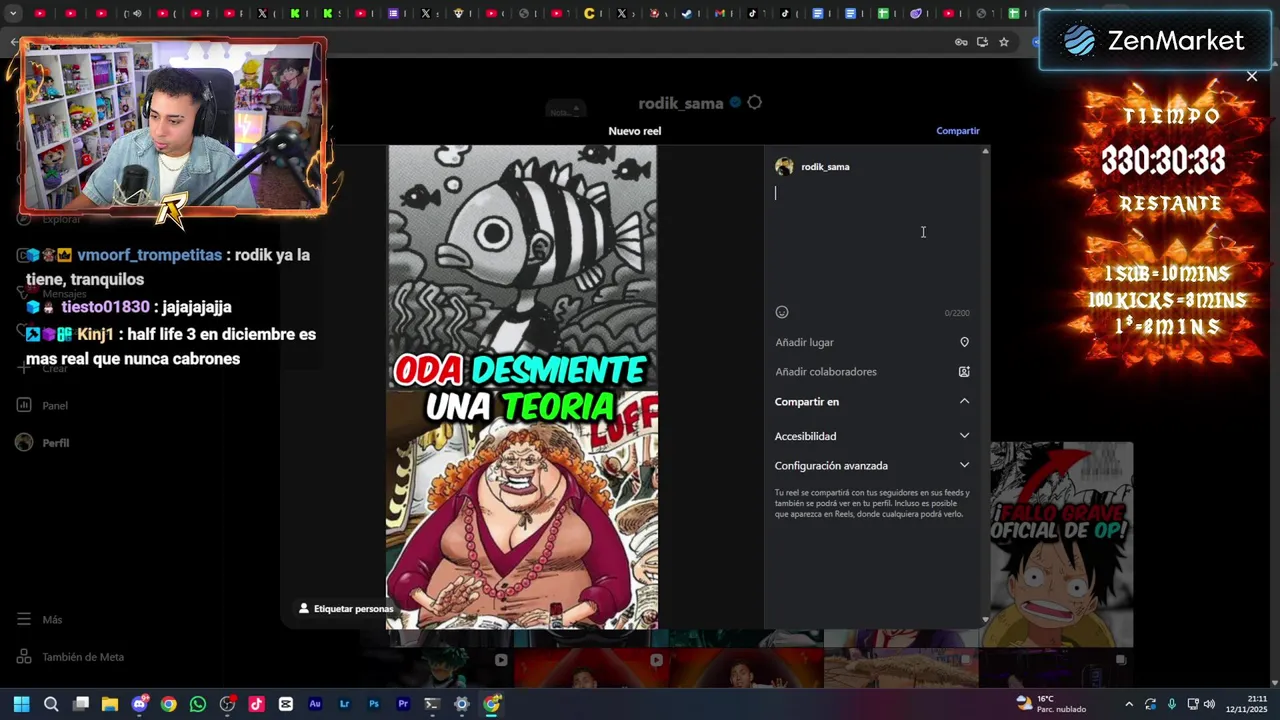Launch Adobe Lightroom from taskbar
1280x720 pixels.
[x=344, y=704]
